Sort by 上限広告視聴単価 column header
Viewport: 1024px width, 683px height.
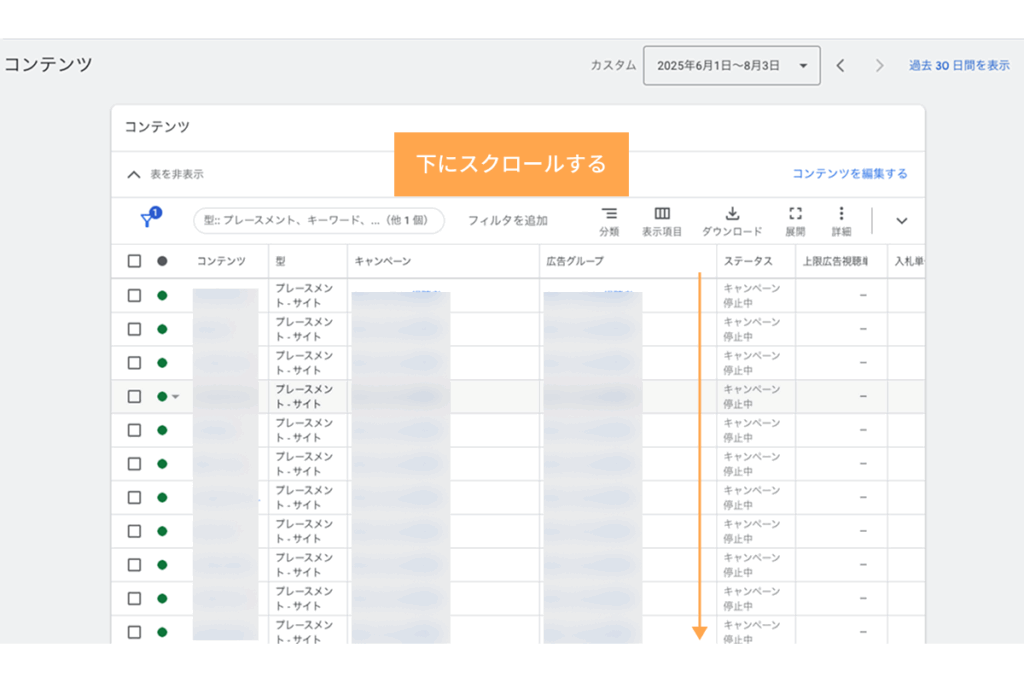[835, 261]
